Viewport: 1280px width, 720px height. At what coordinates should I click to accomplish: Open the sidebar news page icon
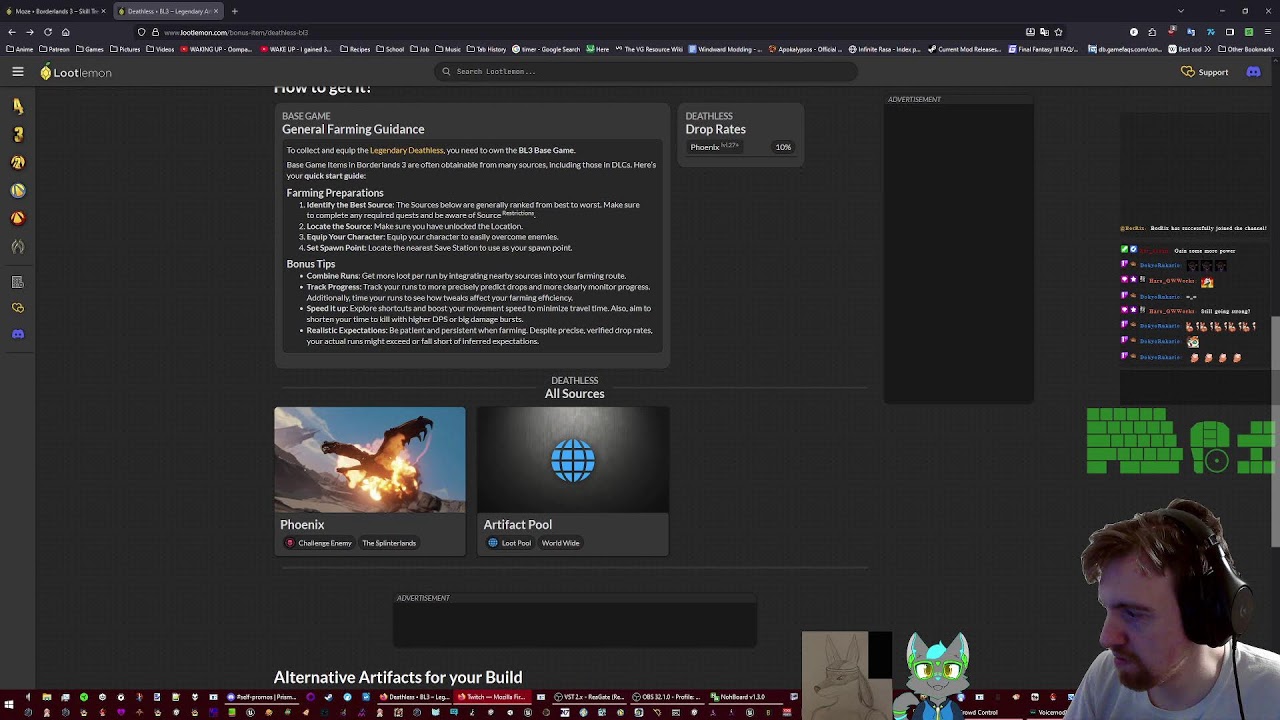point(18,282)
